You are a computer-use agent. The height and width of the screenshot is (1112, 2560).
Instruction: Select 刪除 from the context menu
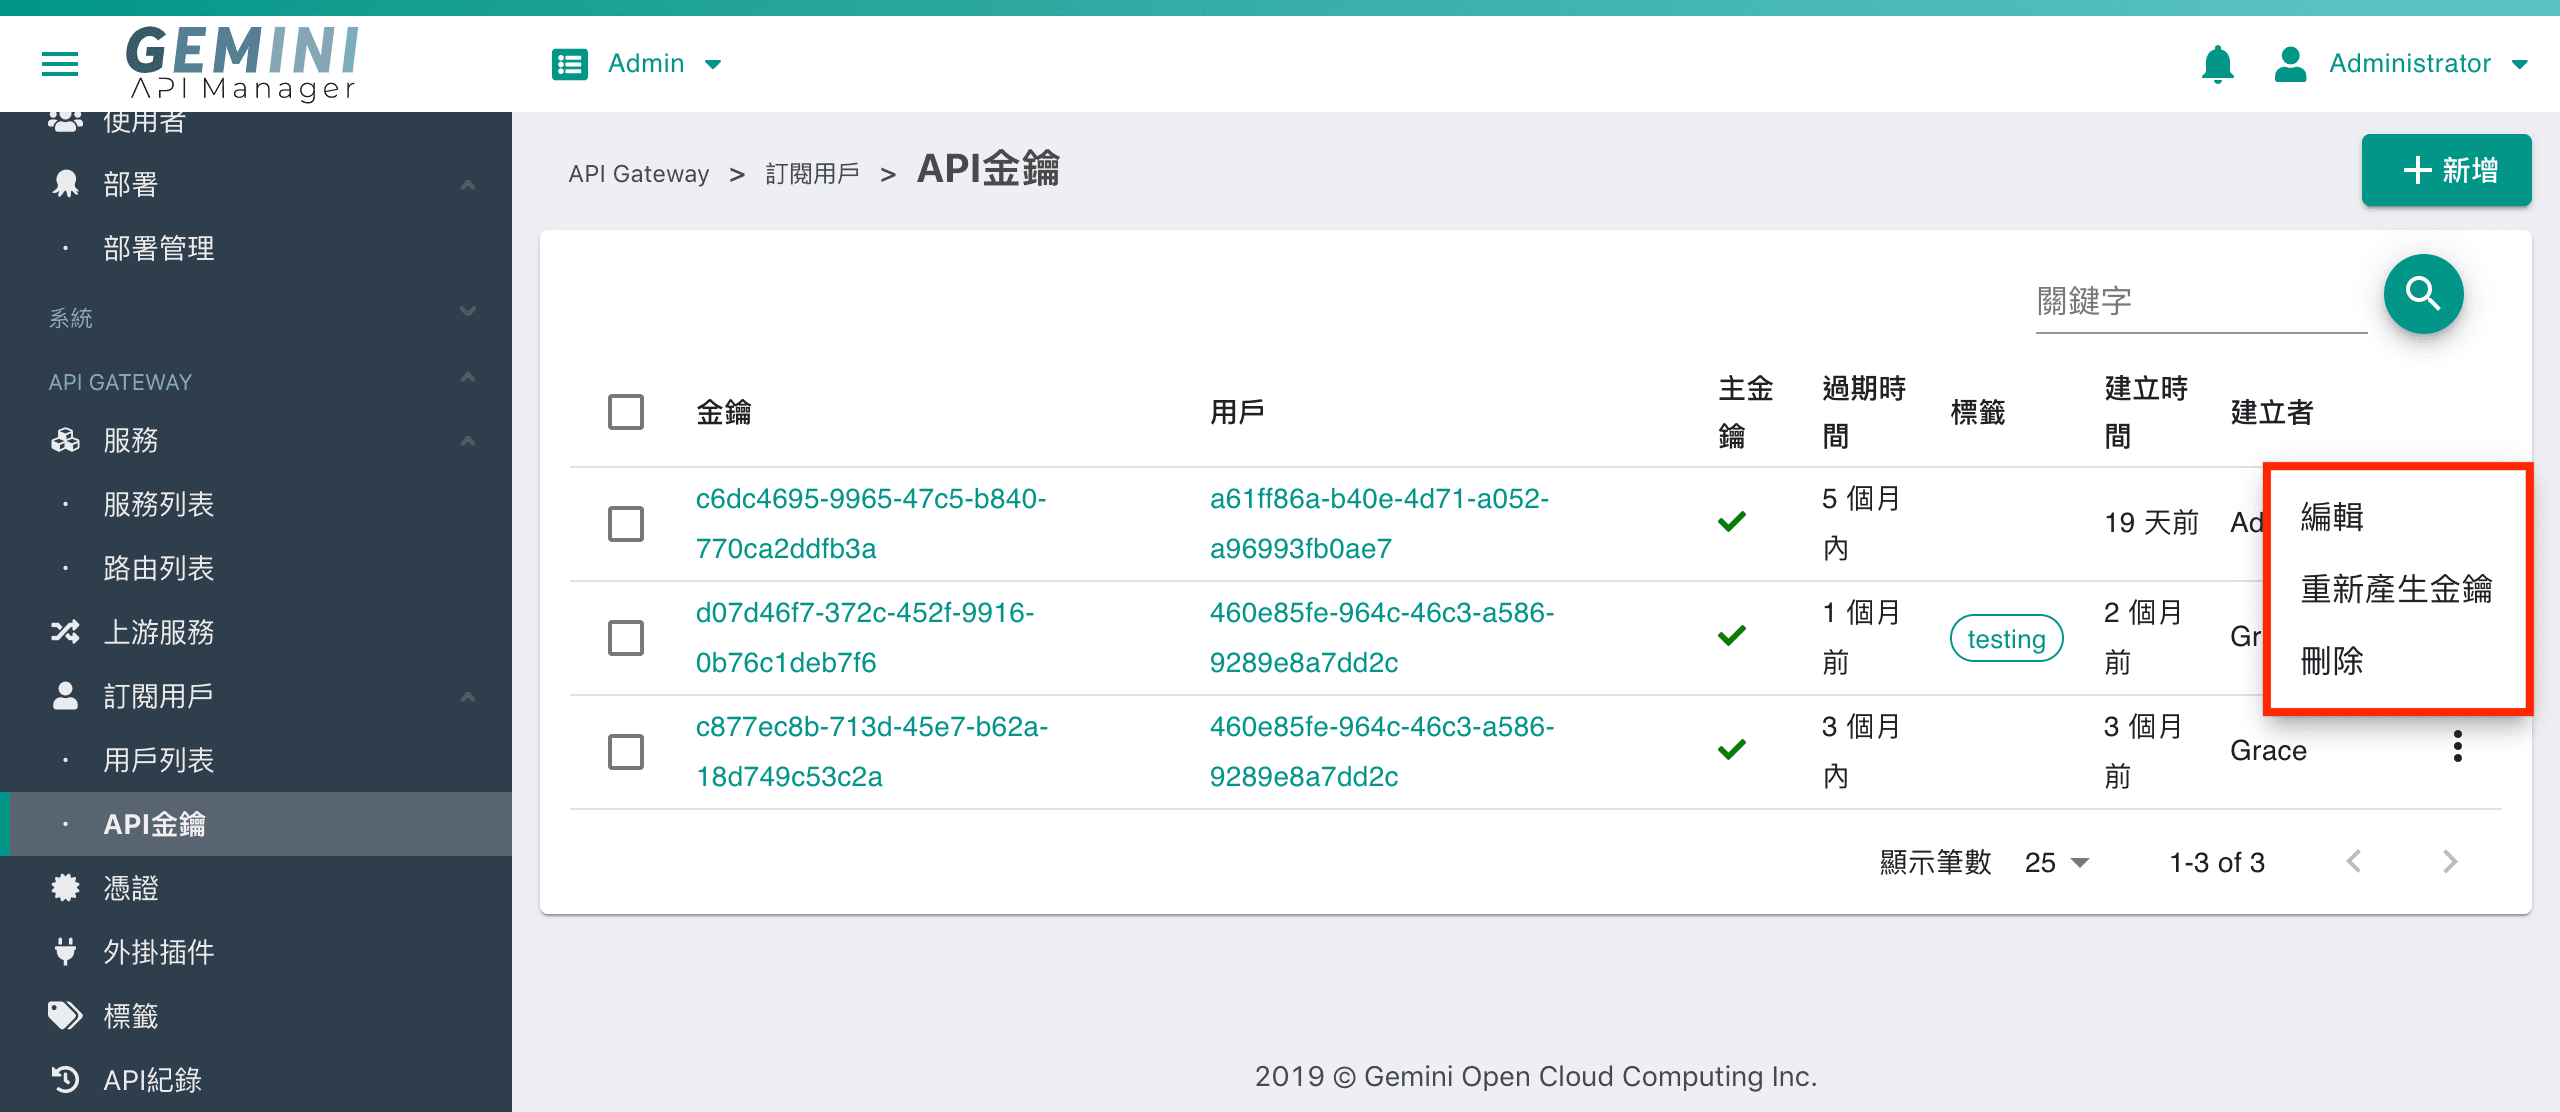pos(2398,661)
